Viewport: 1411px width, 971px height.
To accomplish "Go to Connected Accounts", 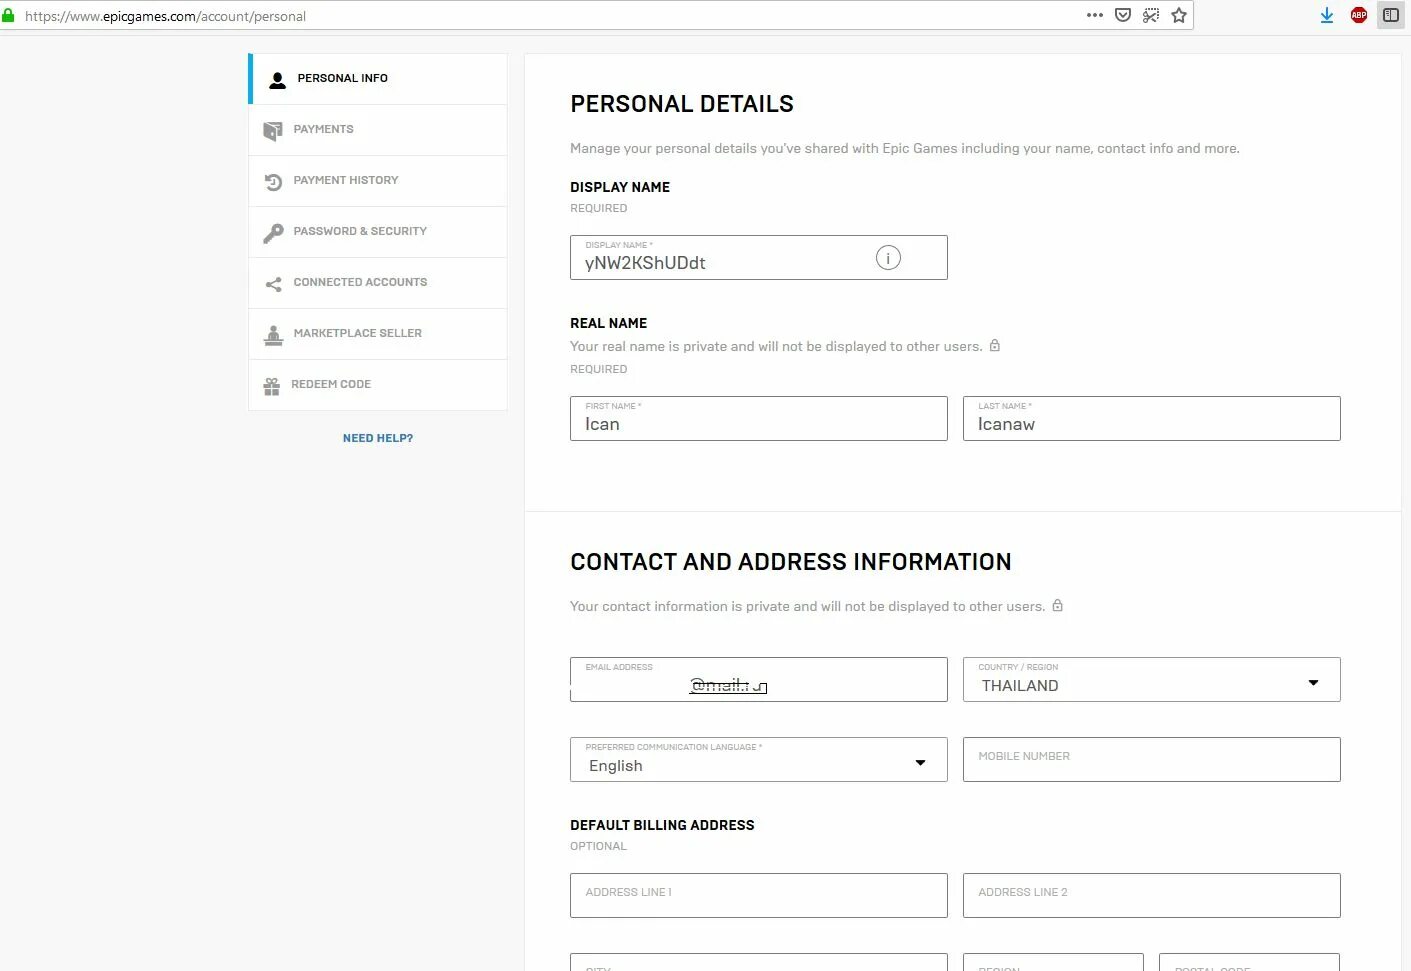I will point(378,283).
